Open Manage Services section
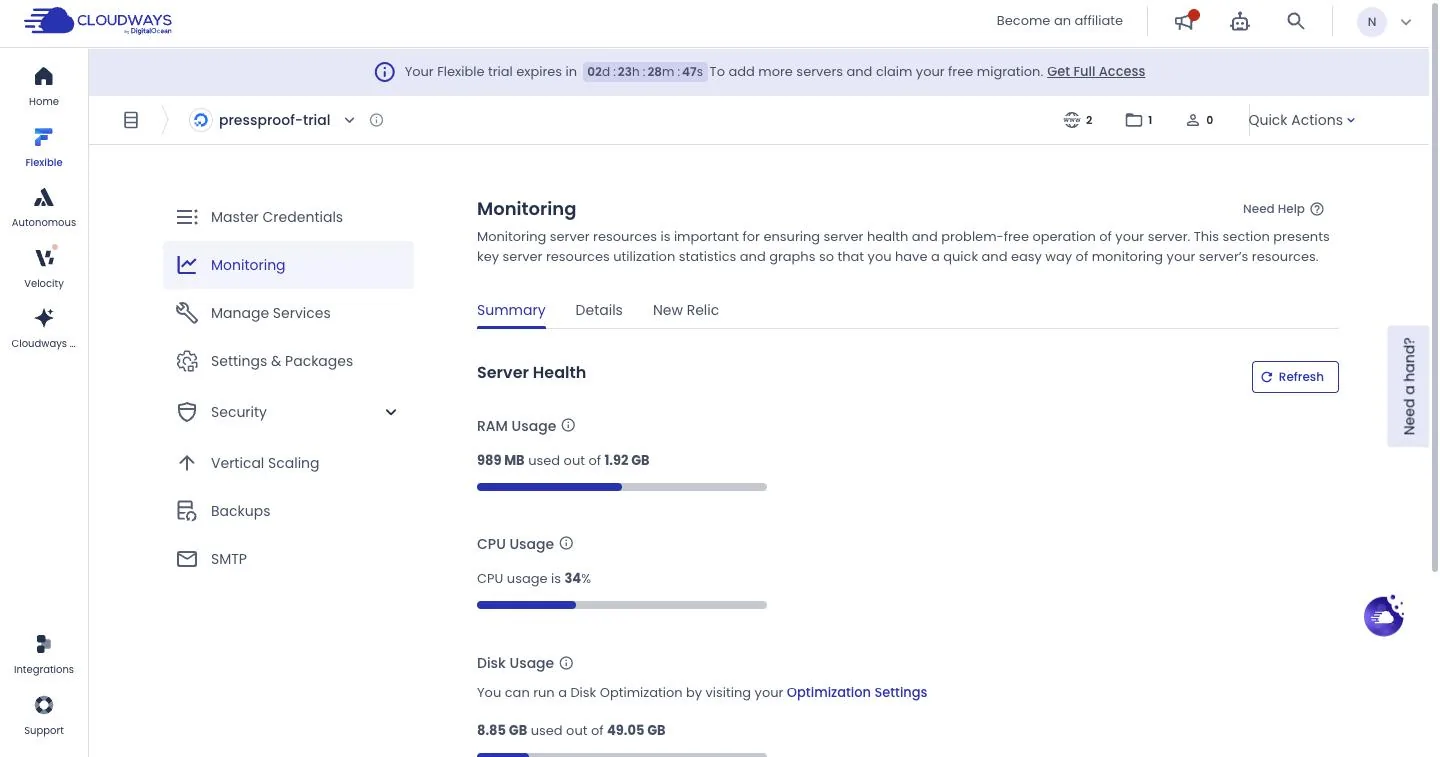Screen dimensions: 1440x757 (288, 313)
